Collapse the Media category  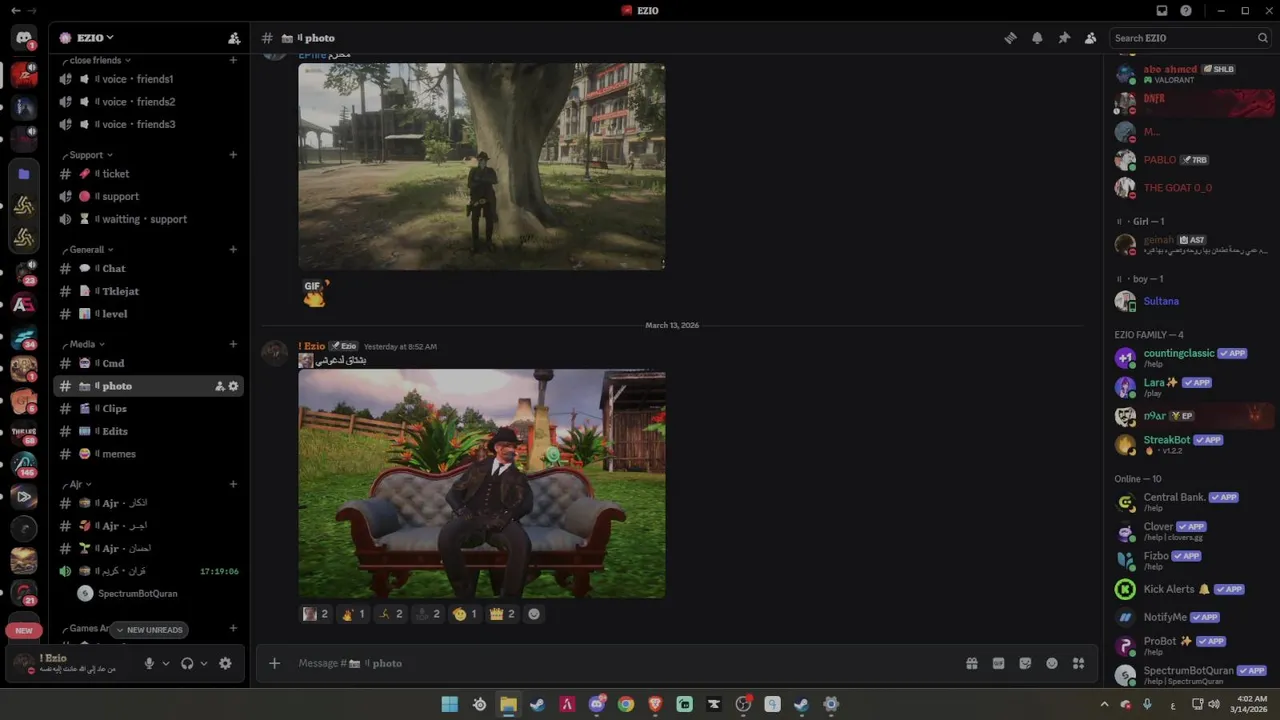coord(84,344)
